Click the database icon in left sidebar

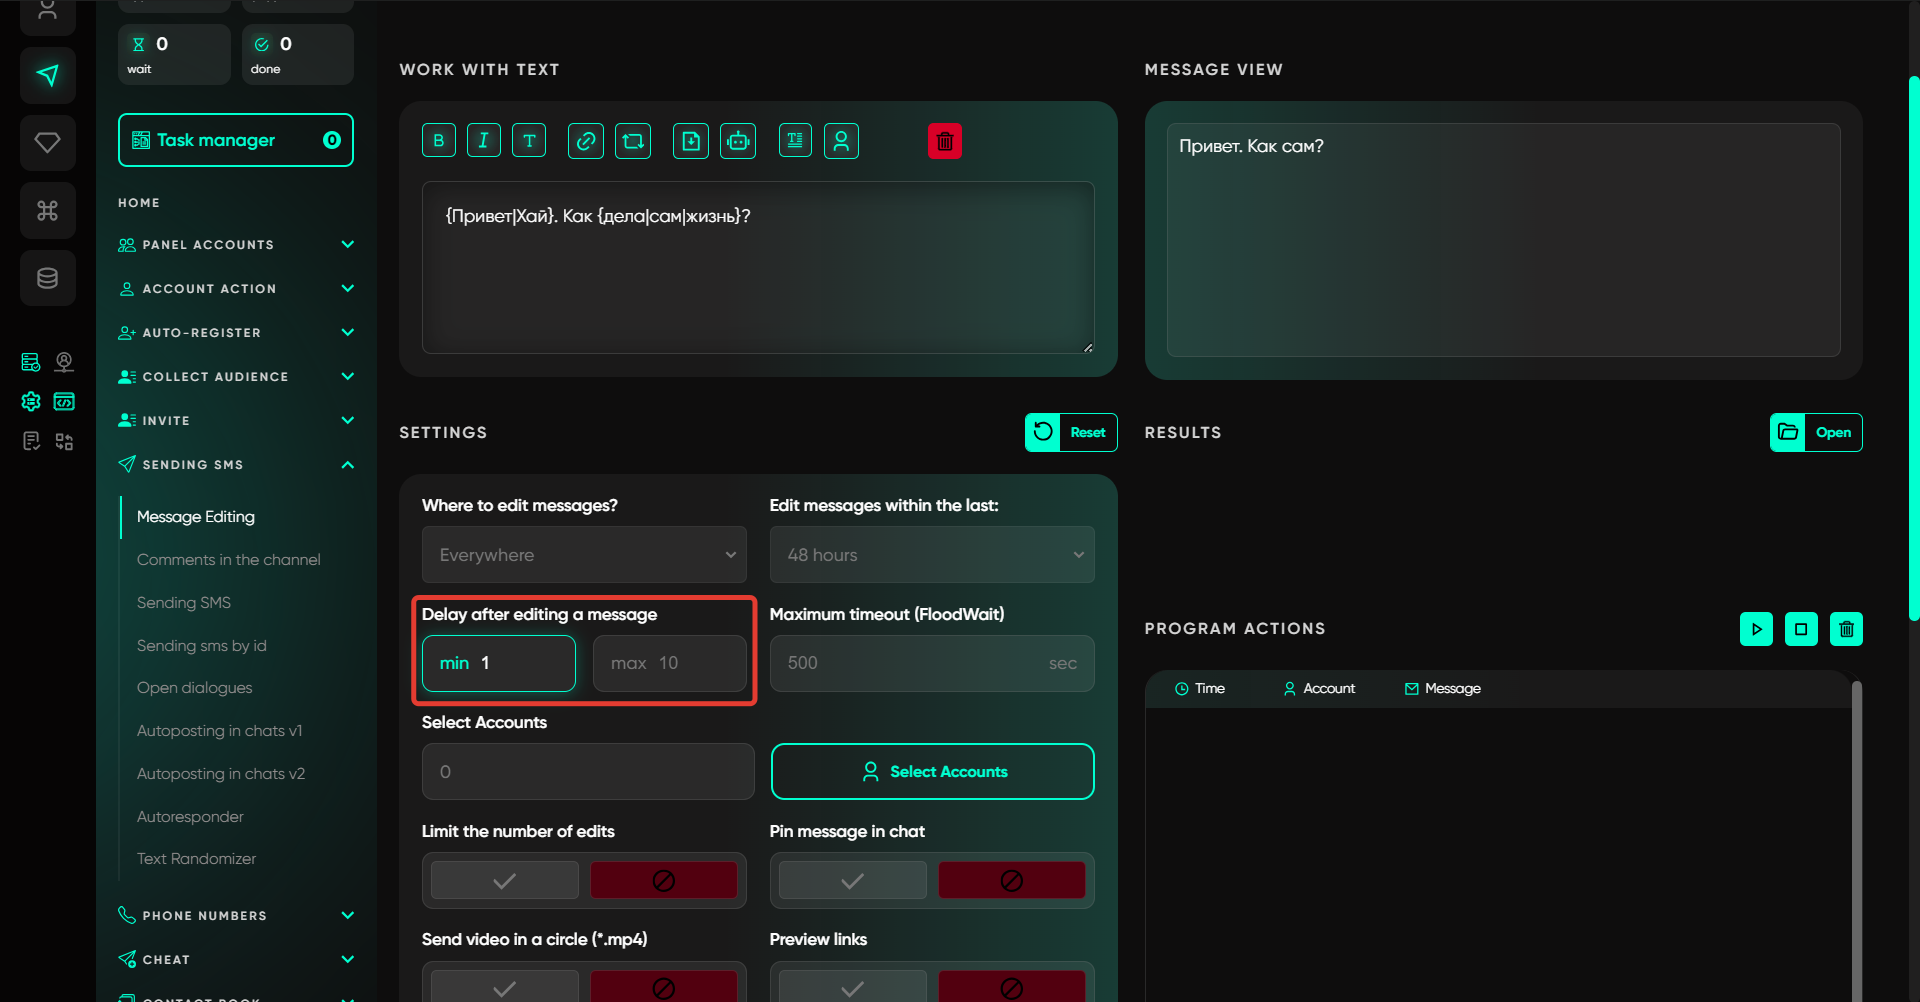click(47, 278)
